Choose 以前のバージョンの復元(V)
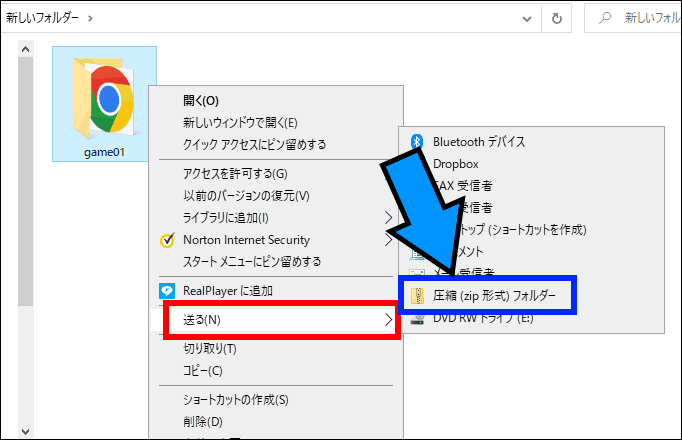 [x=276, y=196]
